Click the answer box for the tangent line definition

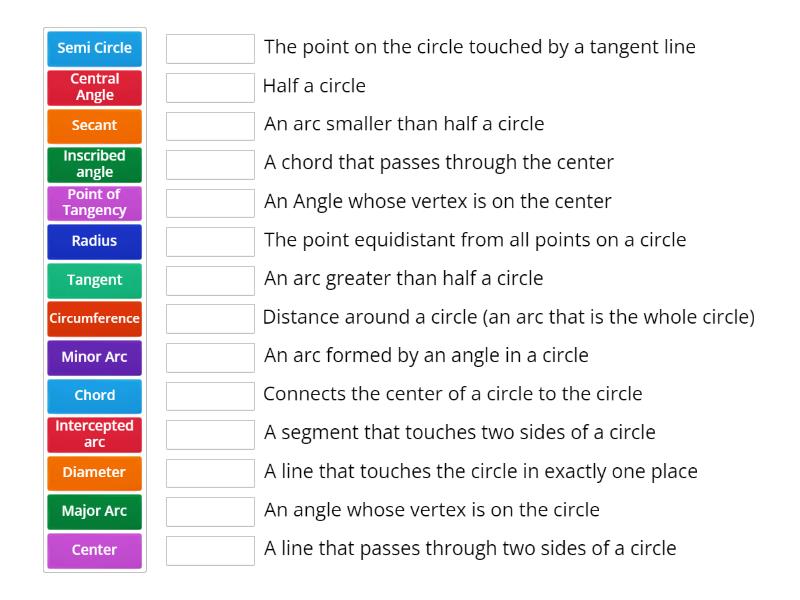pos(210,47)
